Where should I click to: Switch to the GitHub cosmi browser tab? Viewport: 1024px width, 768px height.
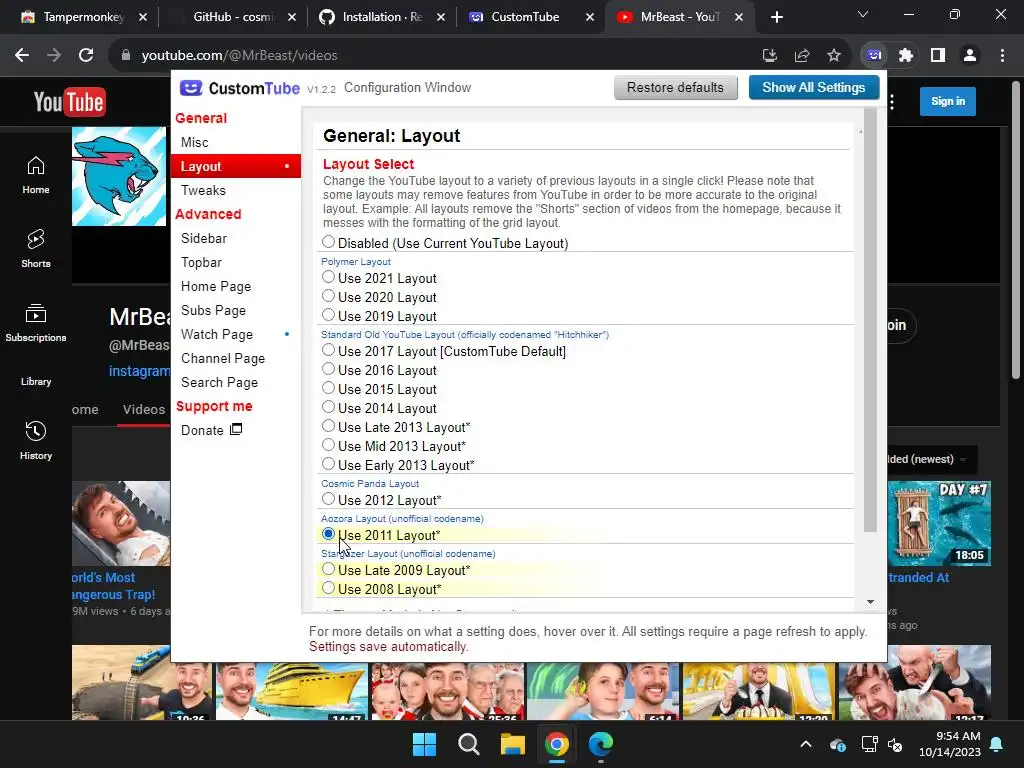[232, 17]
